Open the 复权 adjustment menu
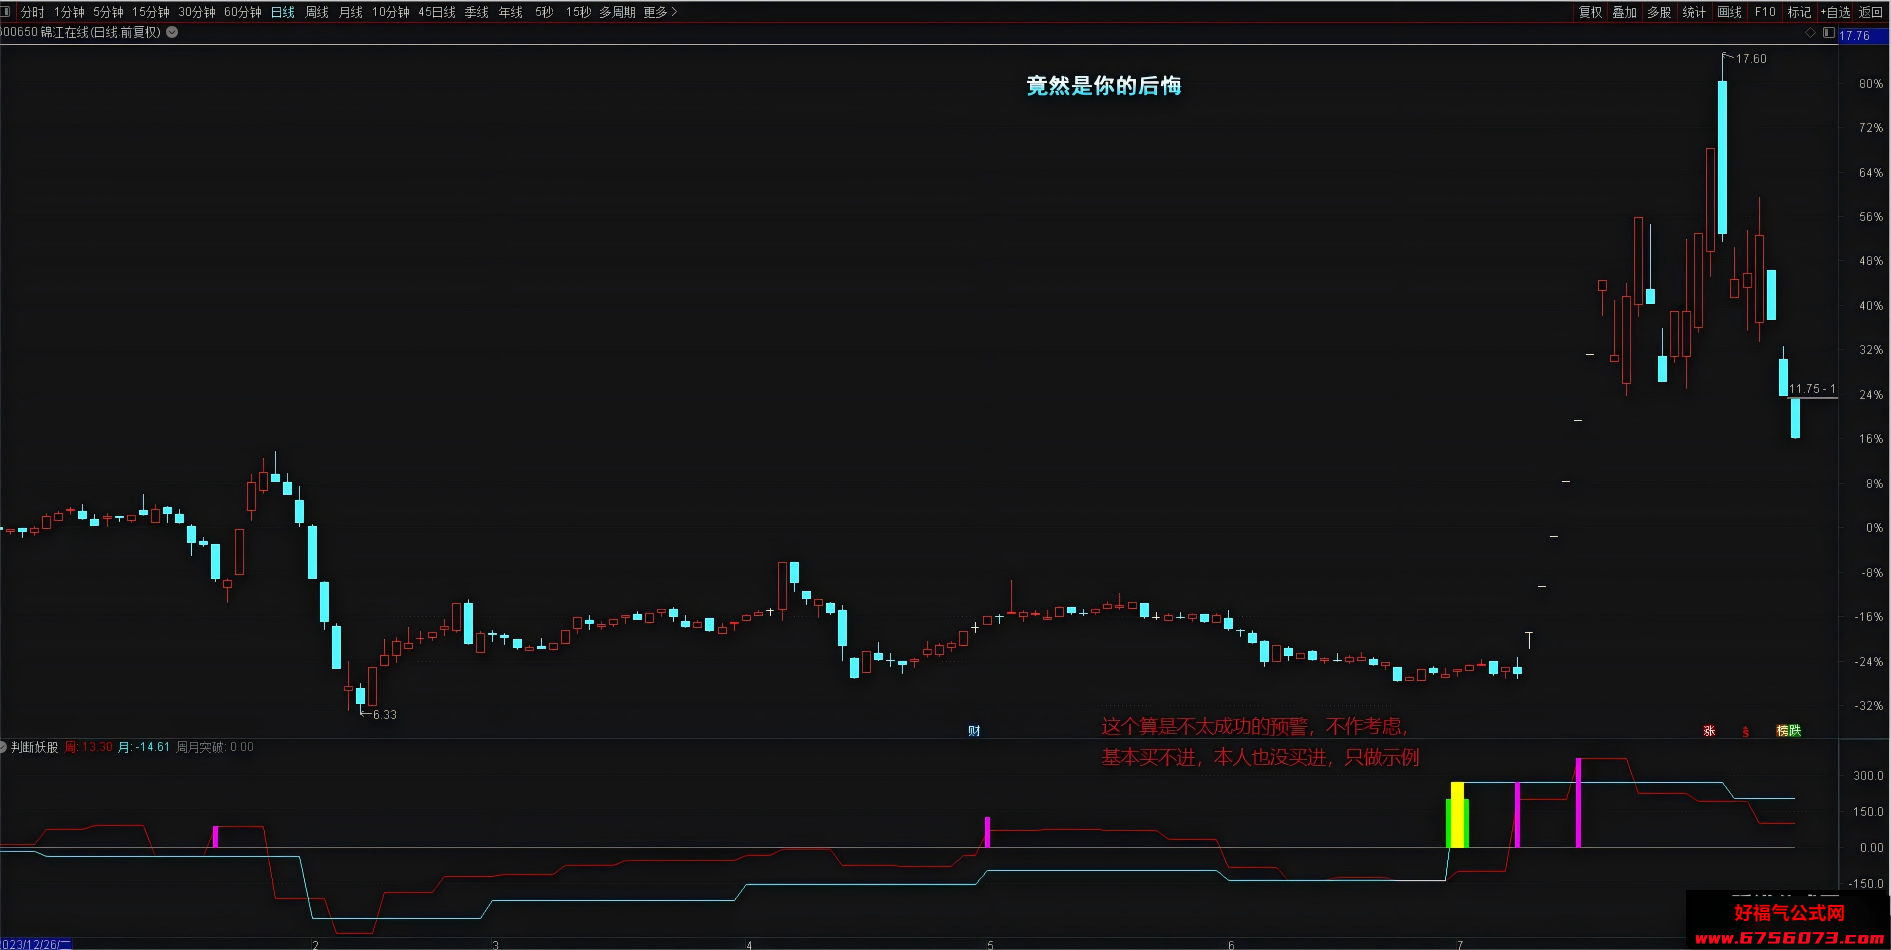The height and width of the screenshot is (950, 1891). coord(1590,12)
